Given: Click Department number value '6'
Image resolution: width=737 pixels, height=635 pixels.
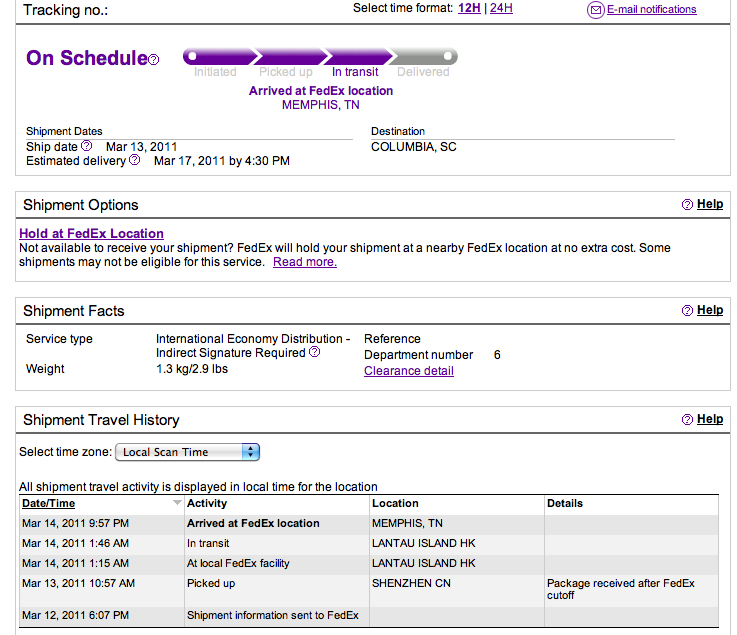Looking at the screenshot, I should (x=497, y=355).
